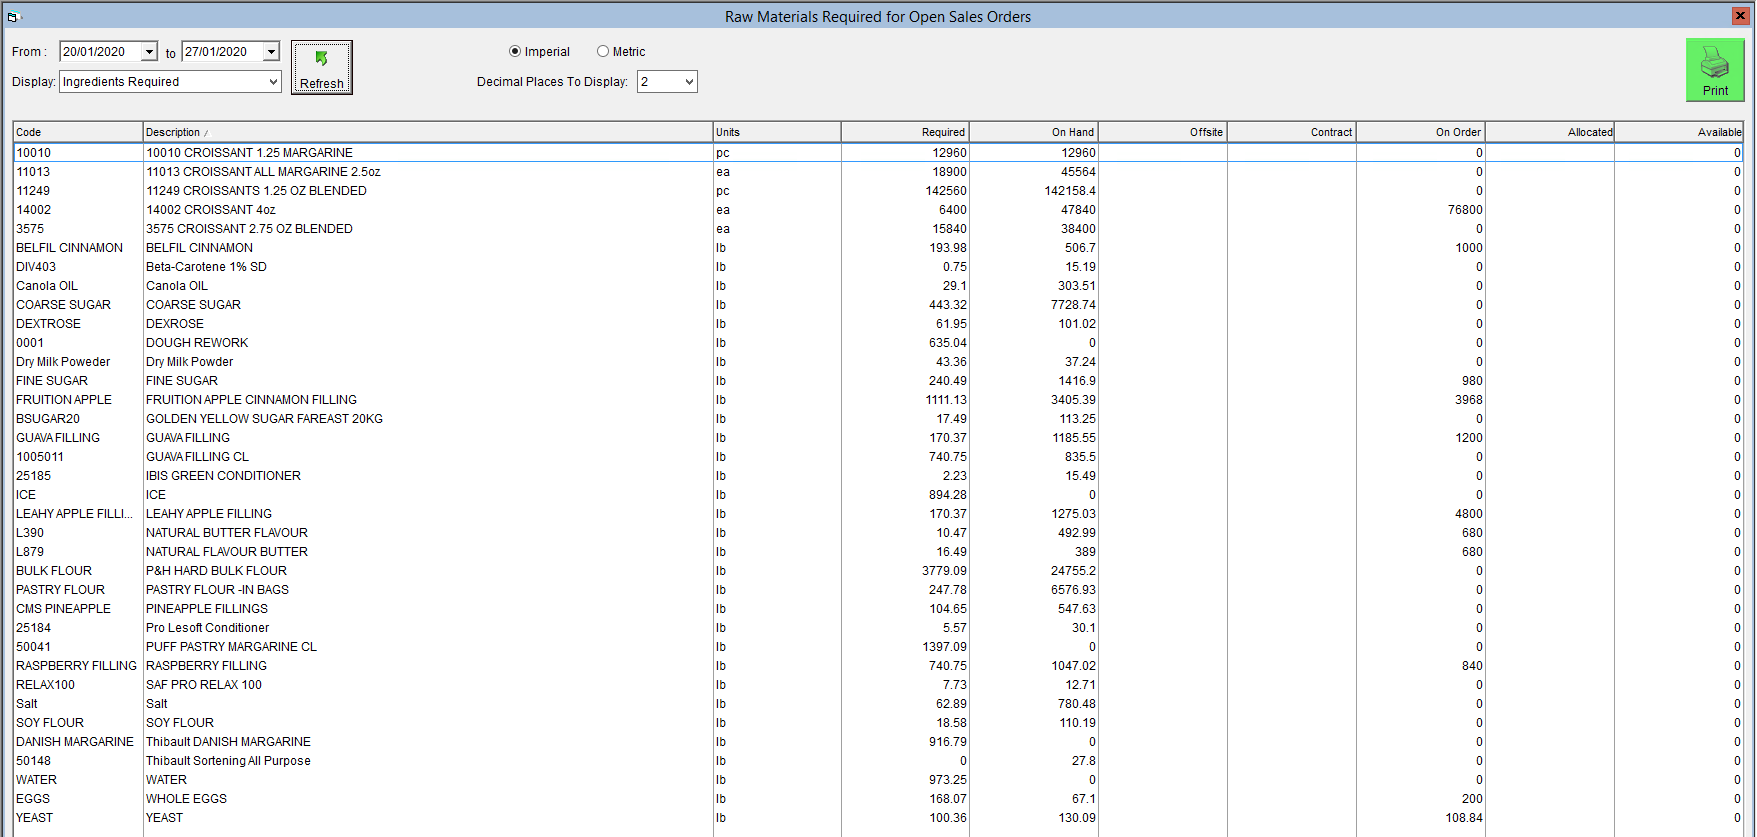1757x837 pixels.
Task: Click GOLDEN YELLOW SUGAR FAREAST 20KG
Action: (264, 419)
